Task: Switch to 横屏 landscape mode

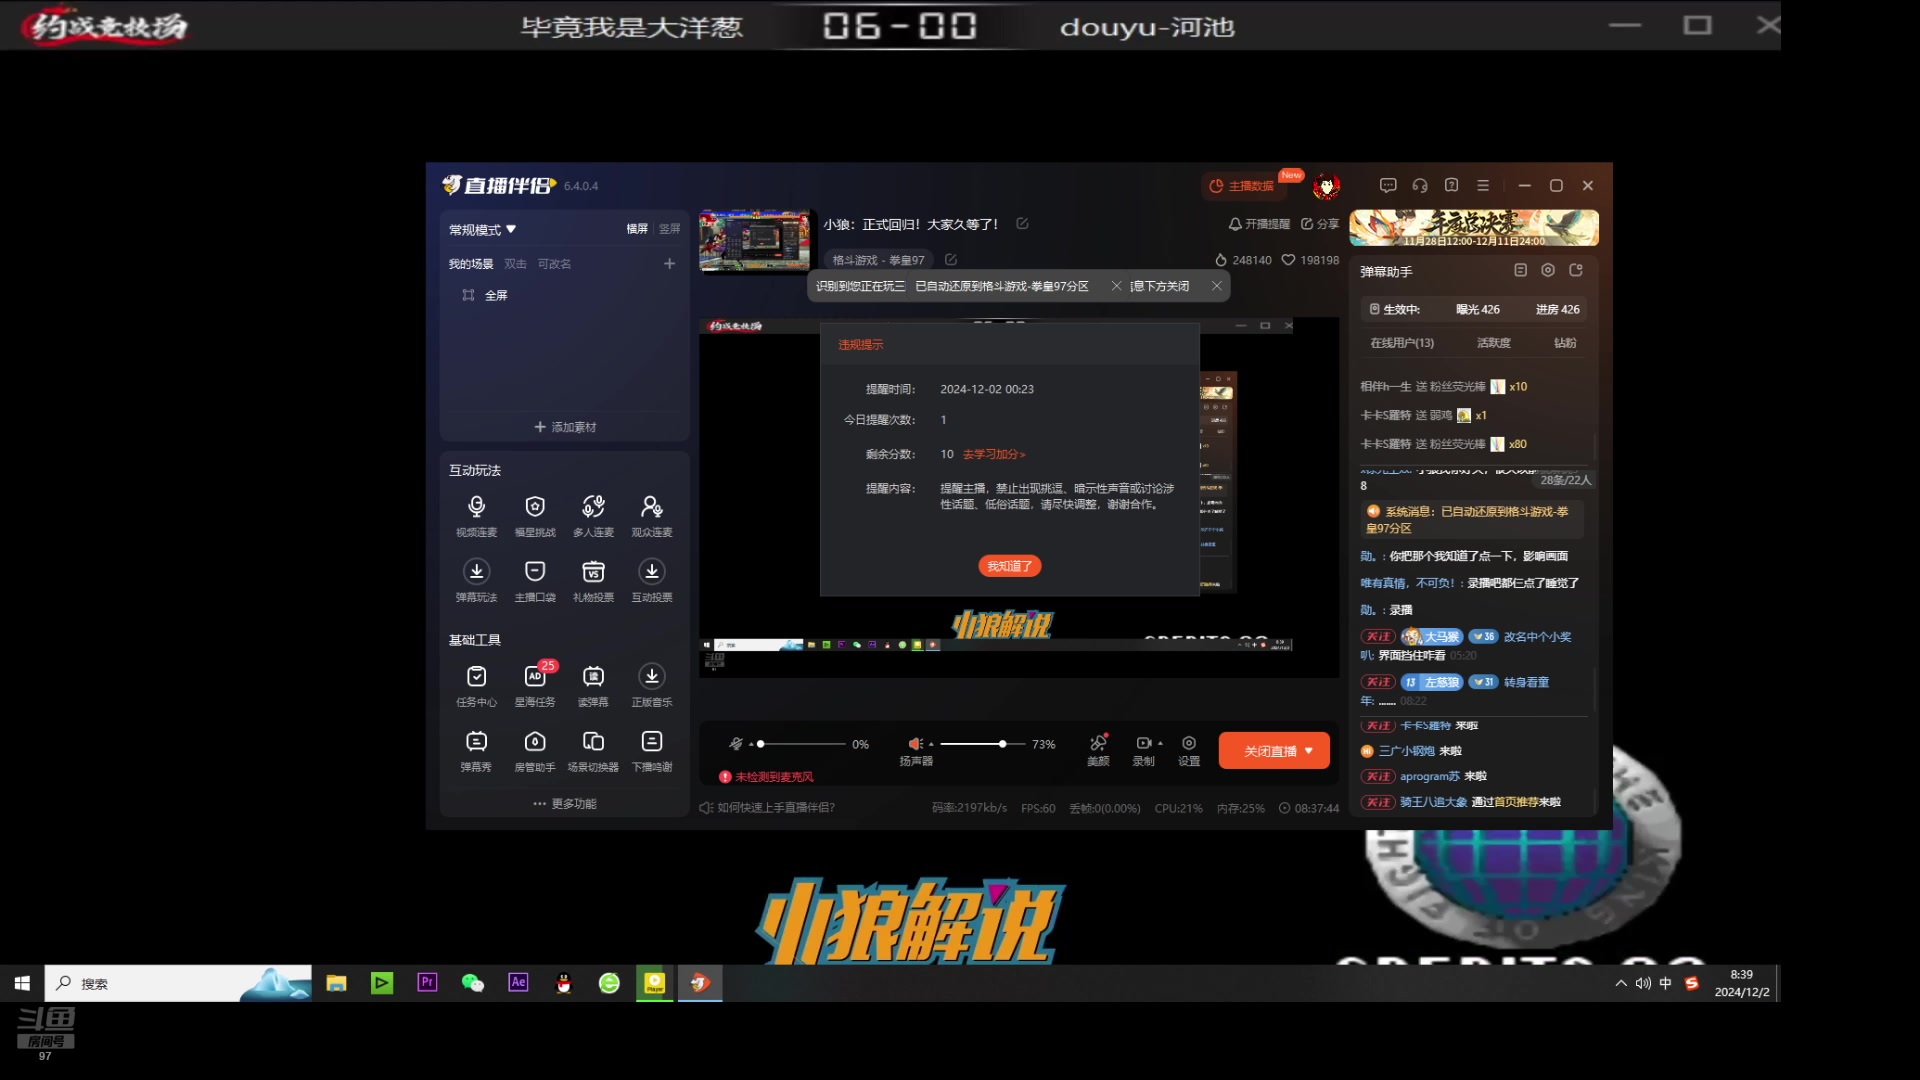Action: coord(637,229)
